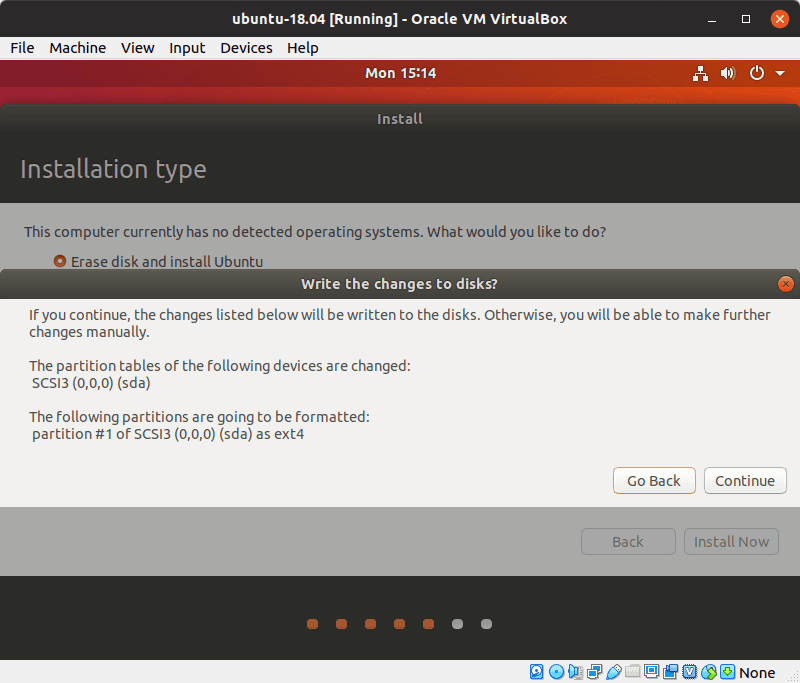The width and height of the screenshot is (800, 683).
Task: Expand the Ubuntu system menu arrow
Action: click(x=780, y=73)
